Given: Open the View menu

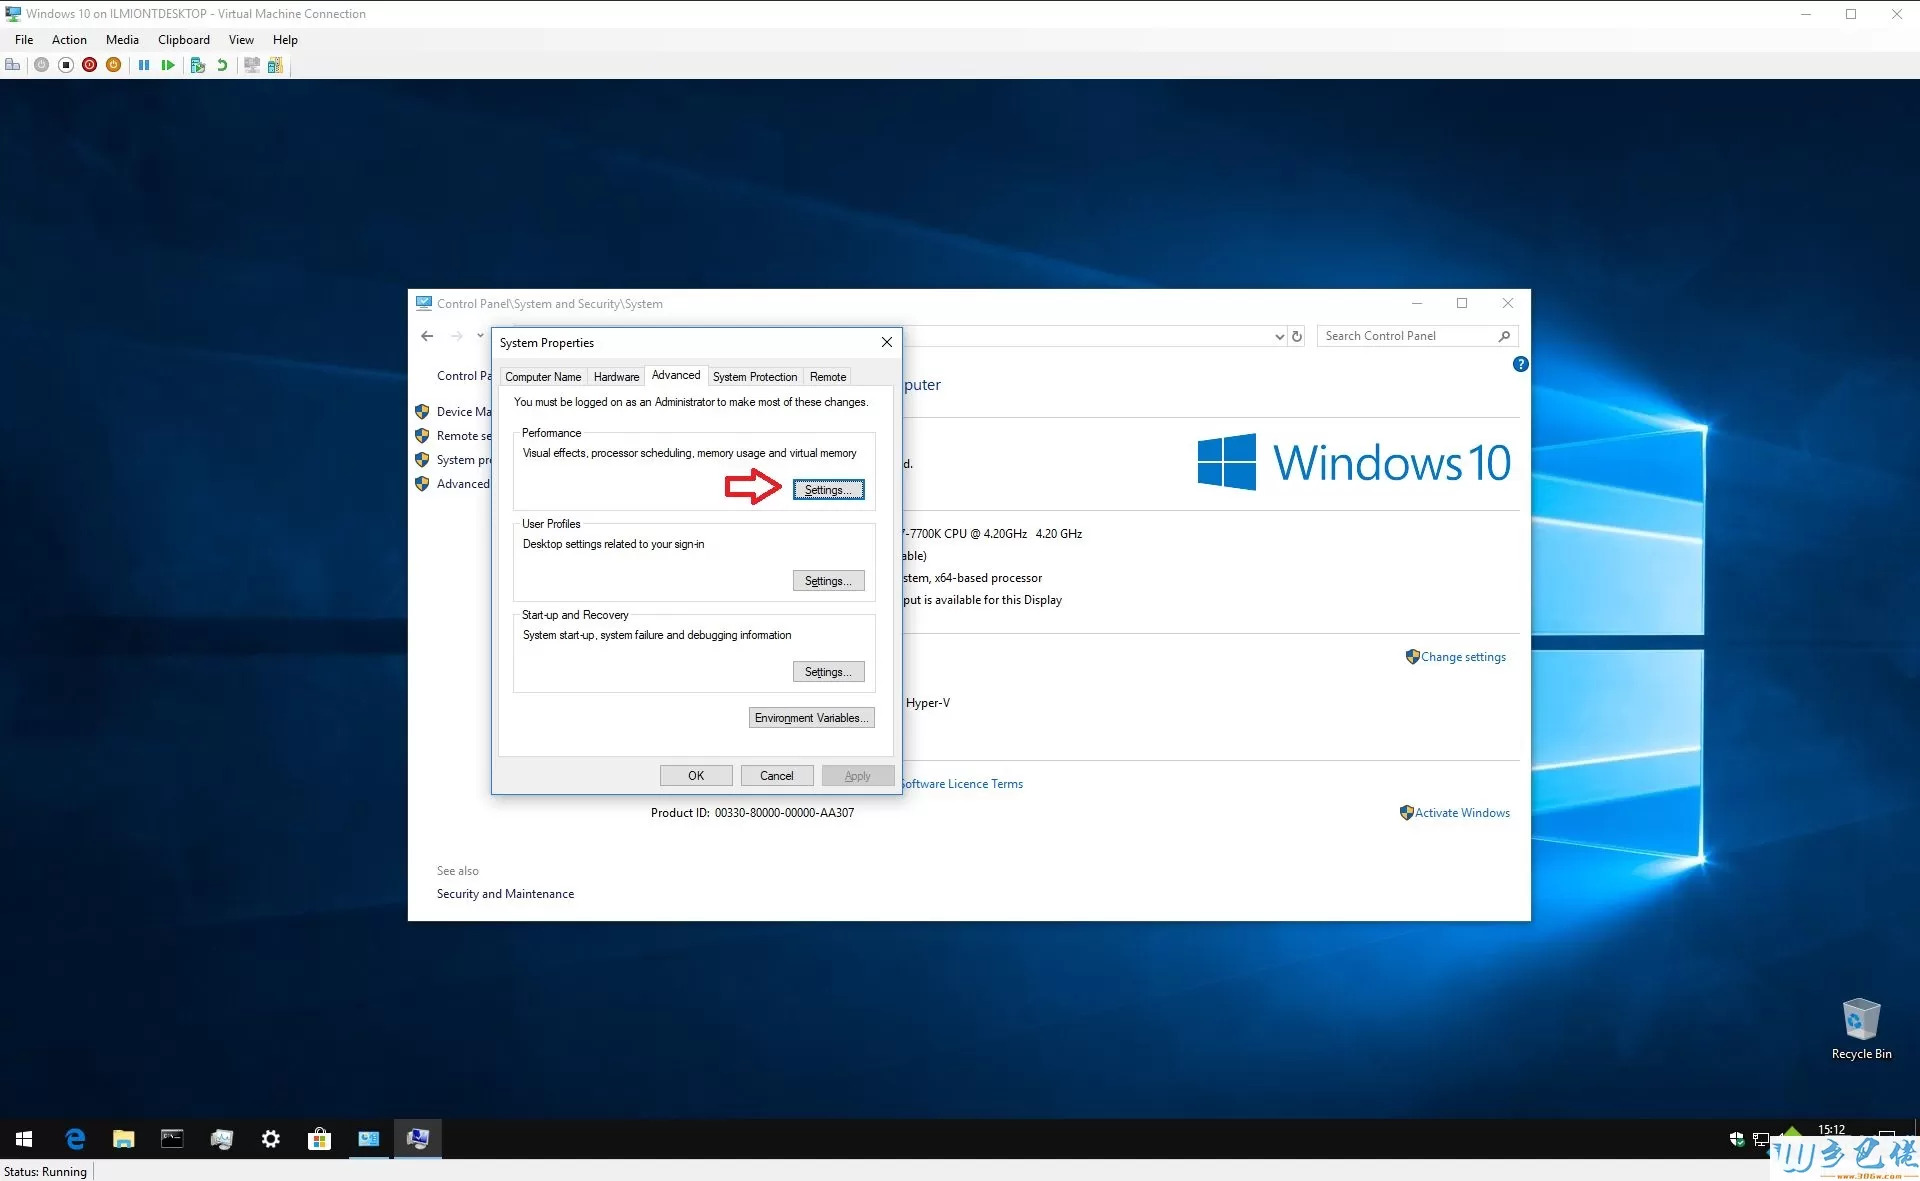Looking at the screenshot, I should coord(241,40).
